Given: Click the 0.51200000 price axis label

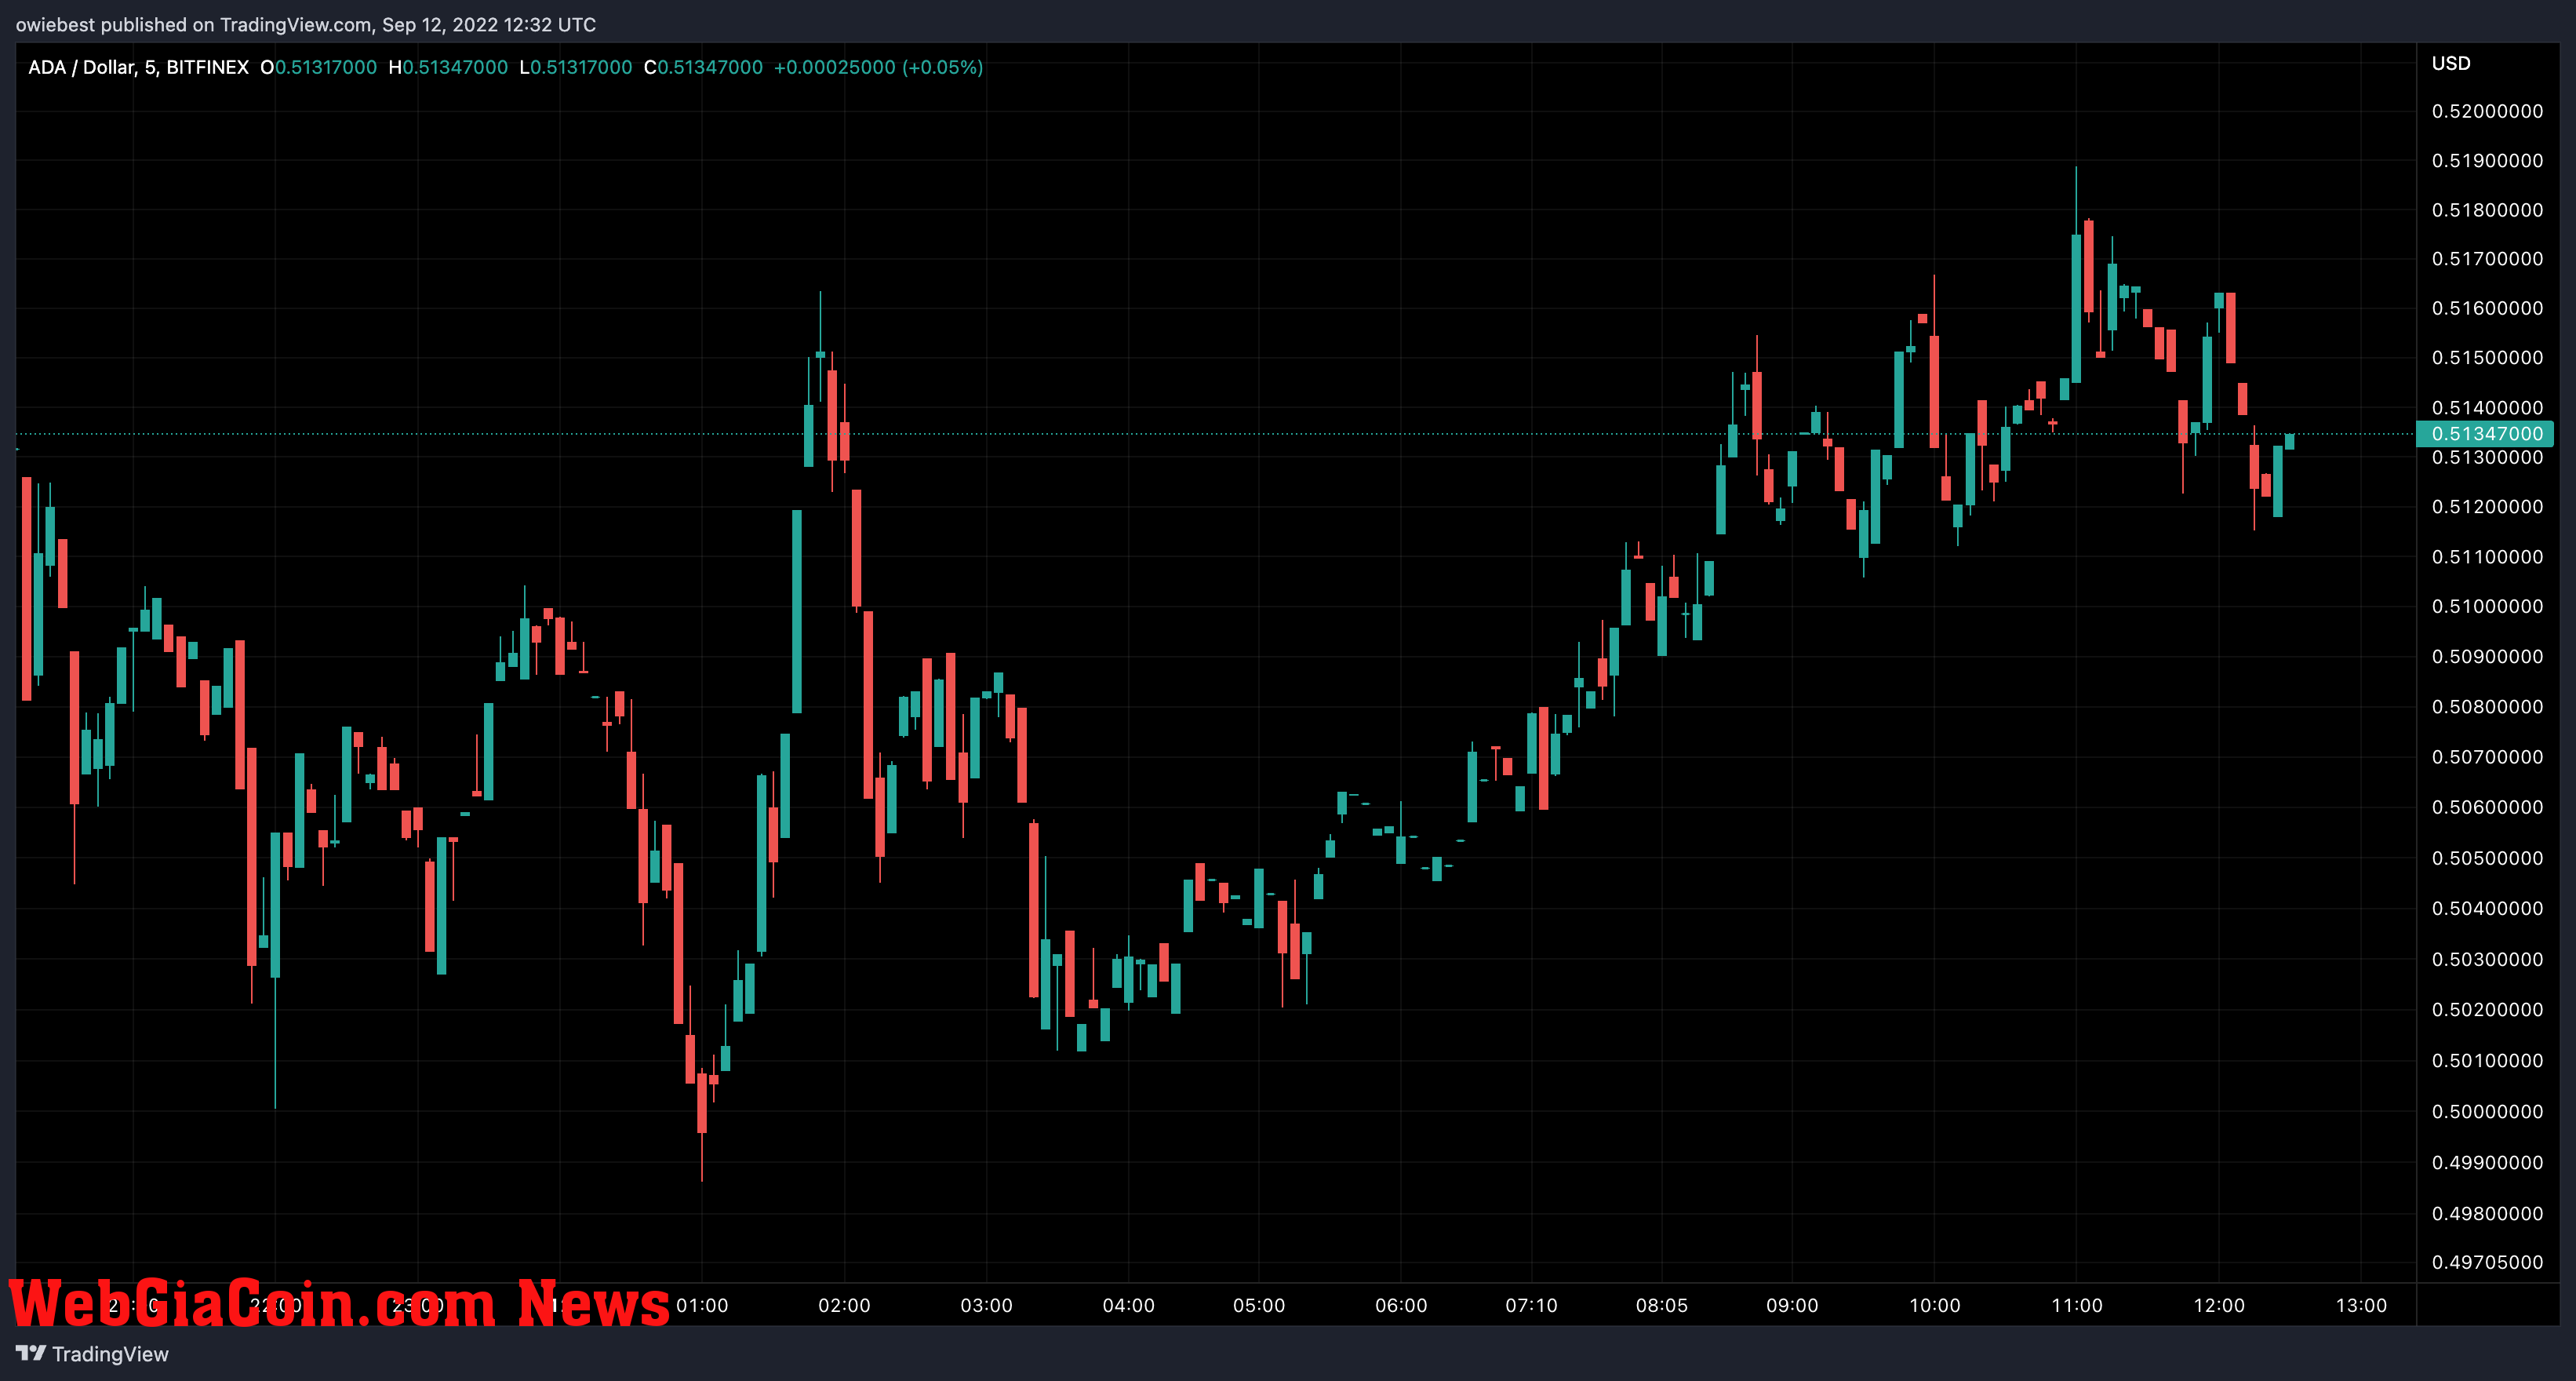Looking at the screenshot, I should click(x=2487, y=507).
